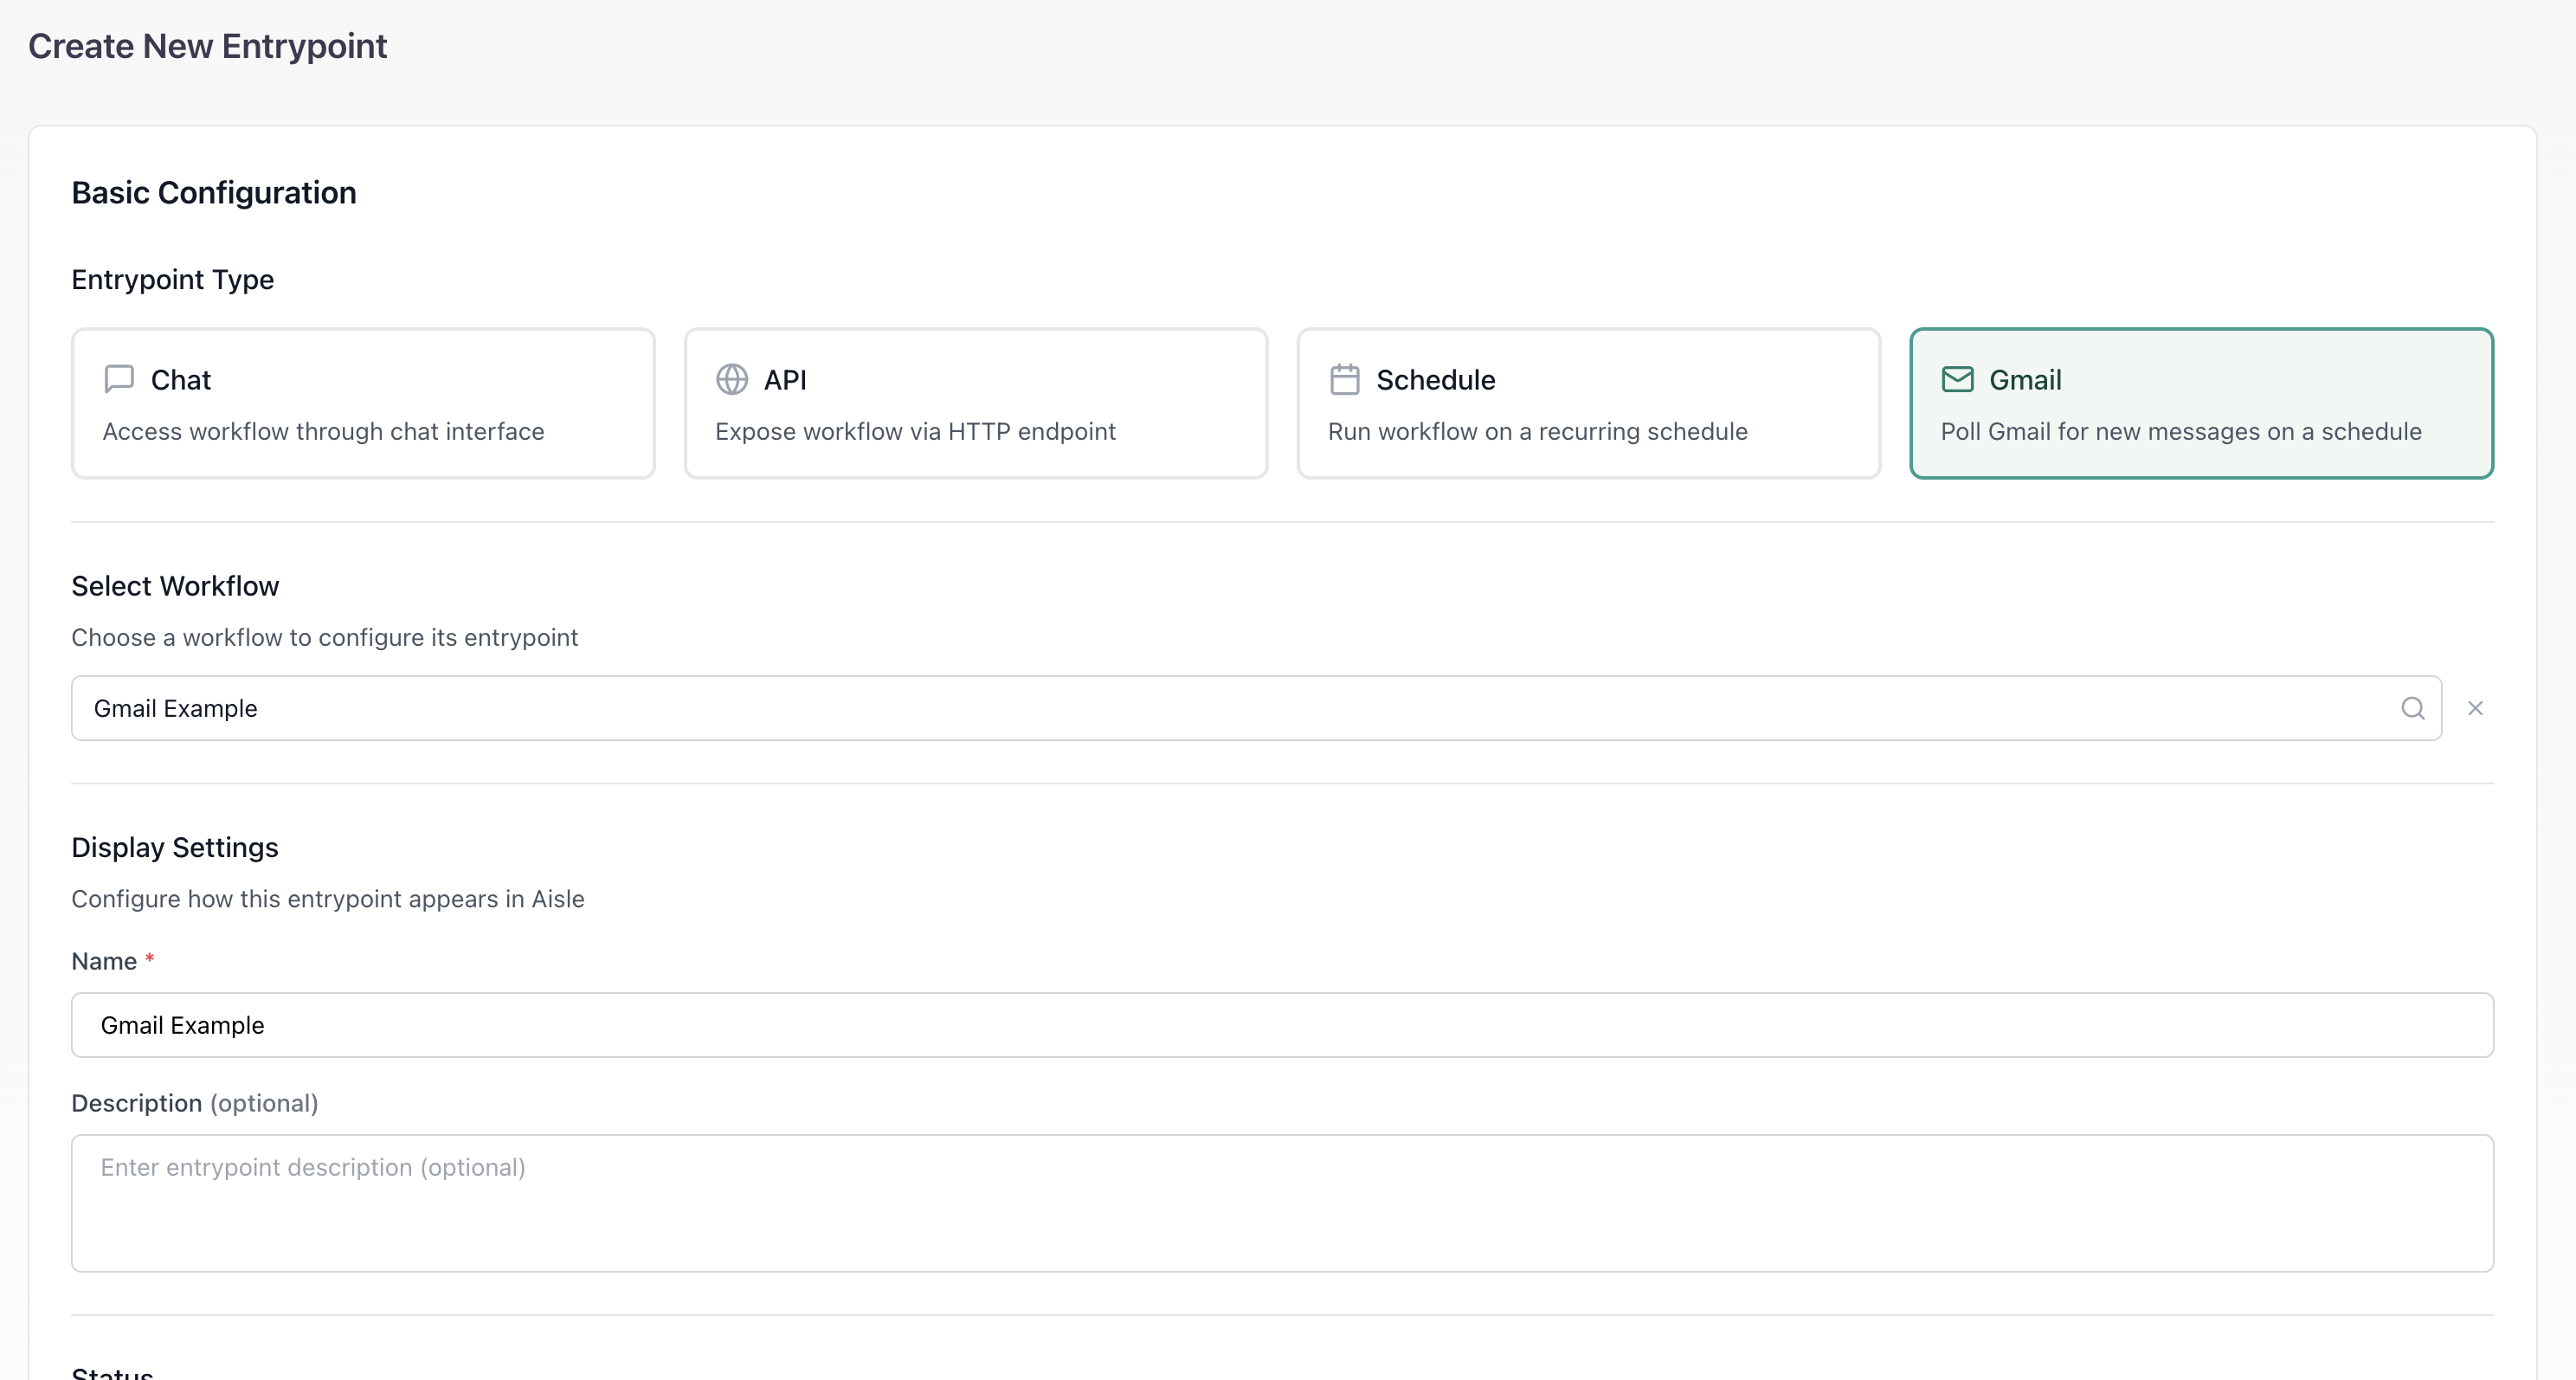
Task: Click the Select Workflow heading
Action: point(175,586)
